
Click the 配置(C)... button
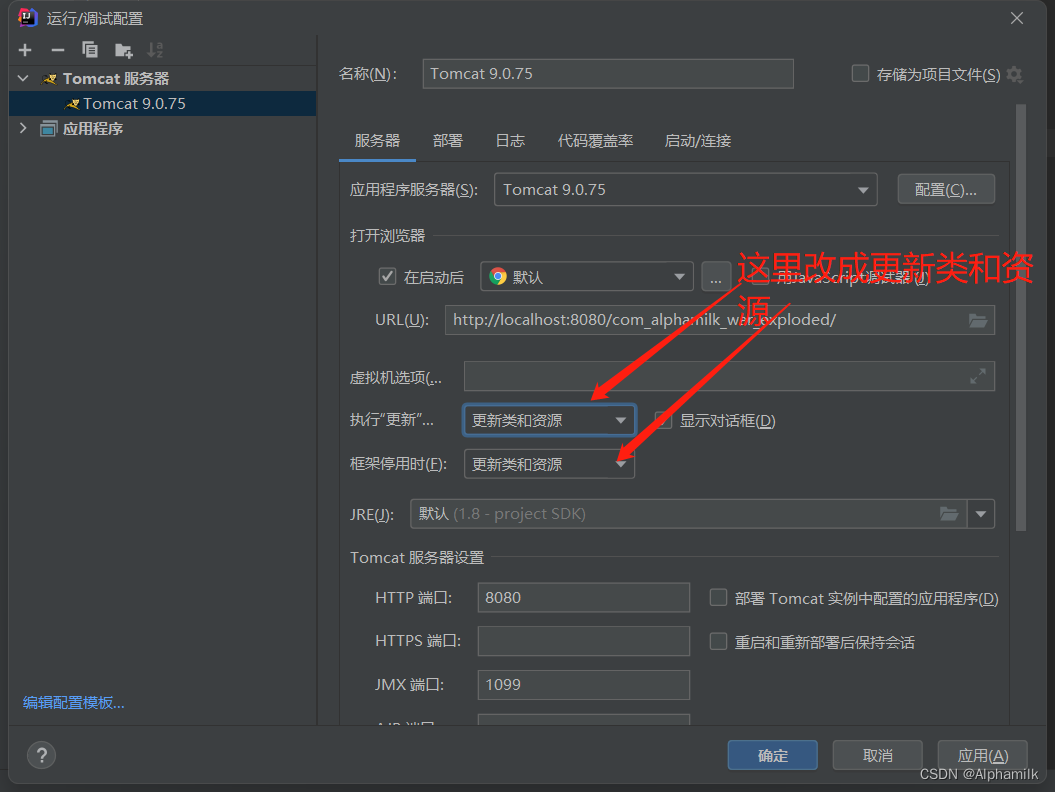coord(945,190)
